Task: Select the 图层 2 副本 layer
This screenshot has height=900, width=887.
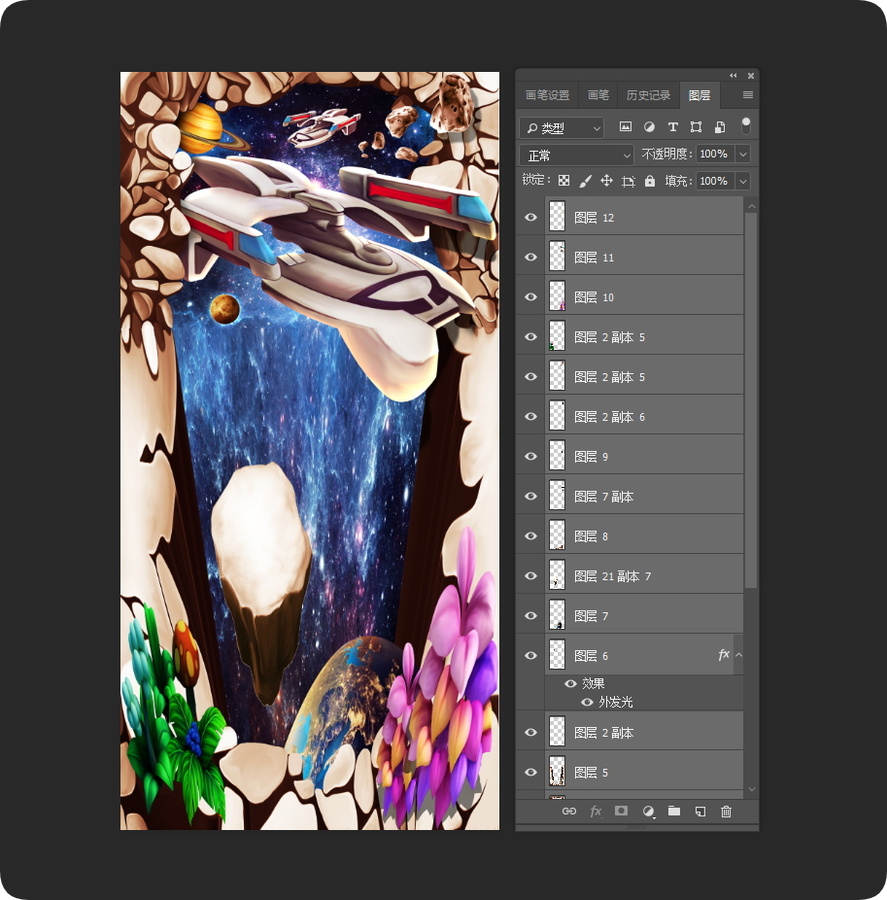Action: [x=644, y=732]
